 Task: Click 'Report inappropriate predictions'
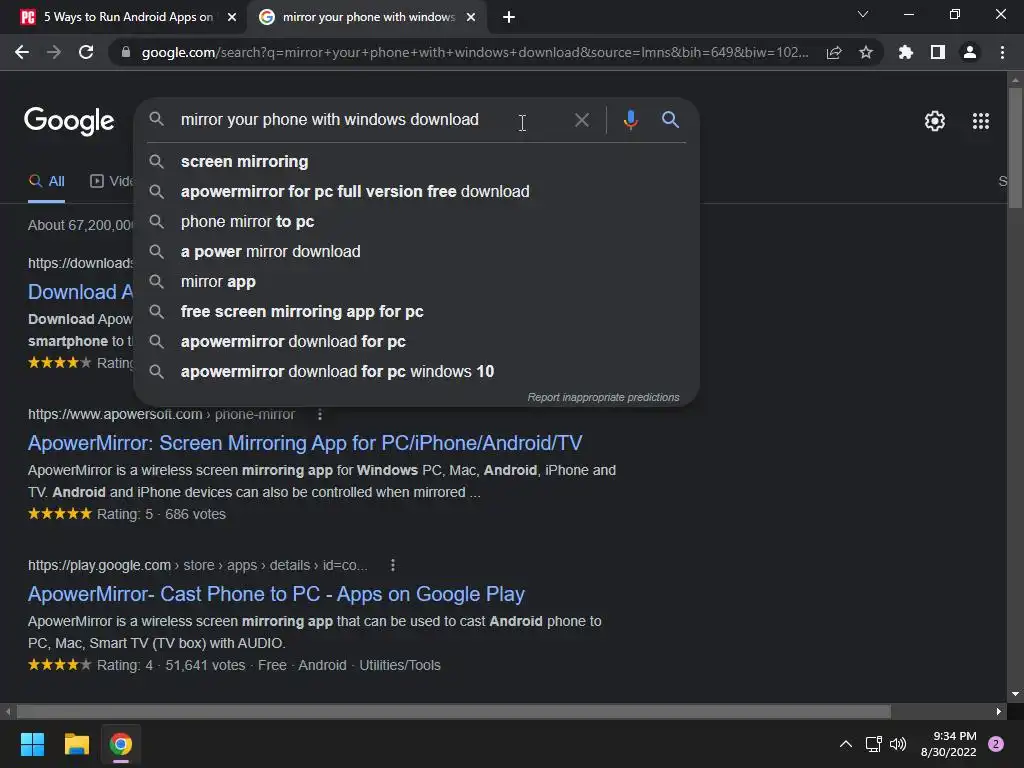pos(603,397)
